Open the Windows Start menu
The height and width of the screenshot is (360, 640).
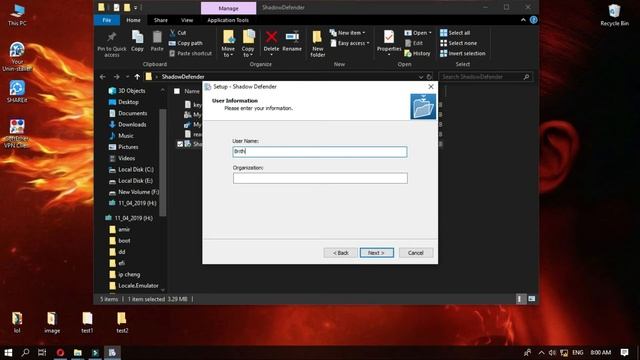click(x=8, y=352)
